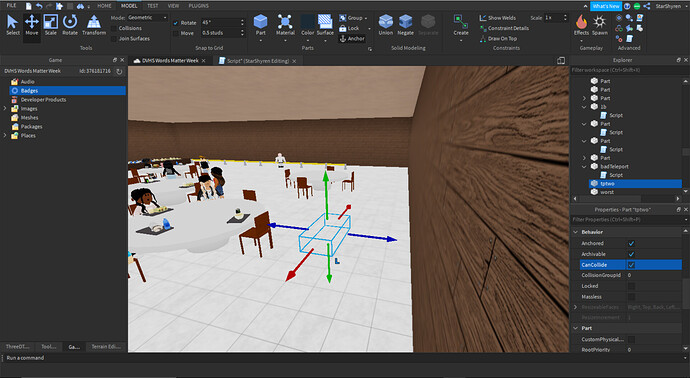
Task: Switch to the HOME ribbon tab
Action: [104, 6]
